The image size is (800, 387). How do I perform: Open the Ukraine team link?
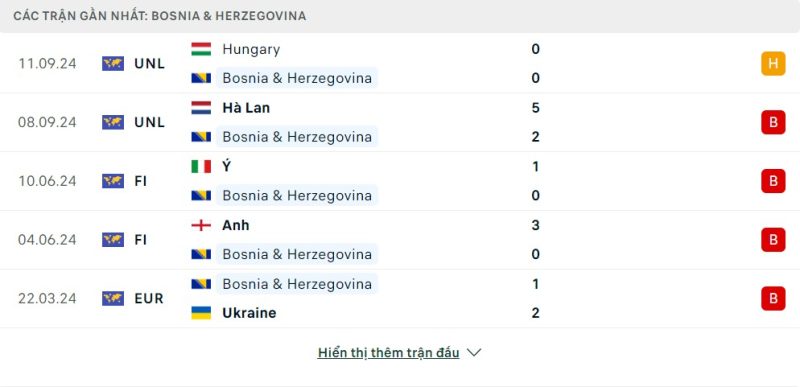[x=249, y=313]
